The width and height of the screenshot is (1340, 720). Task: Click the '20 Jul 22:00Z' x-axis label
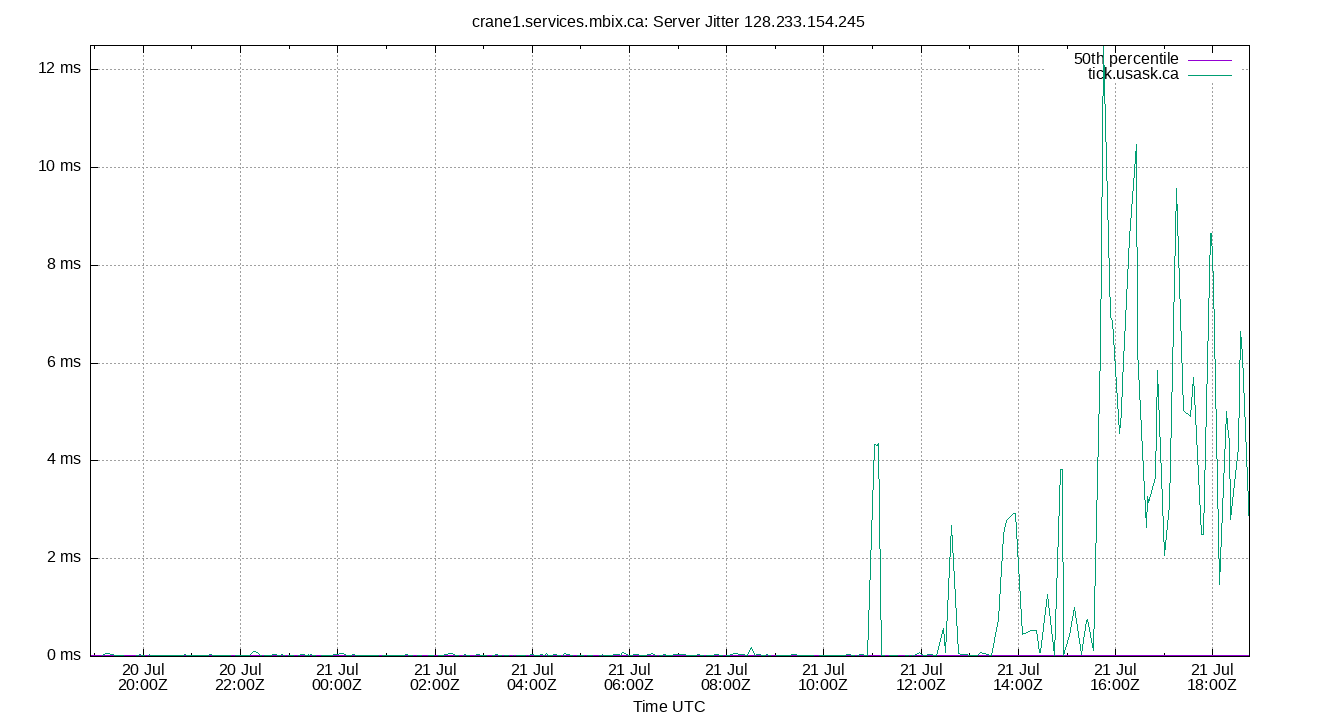coord(240,677)
